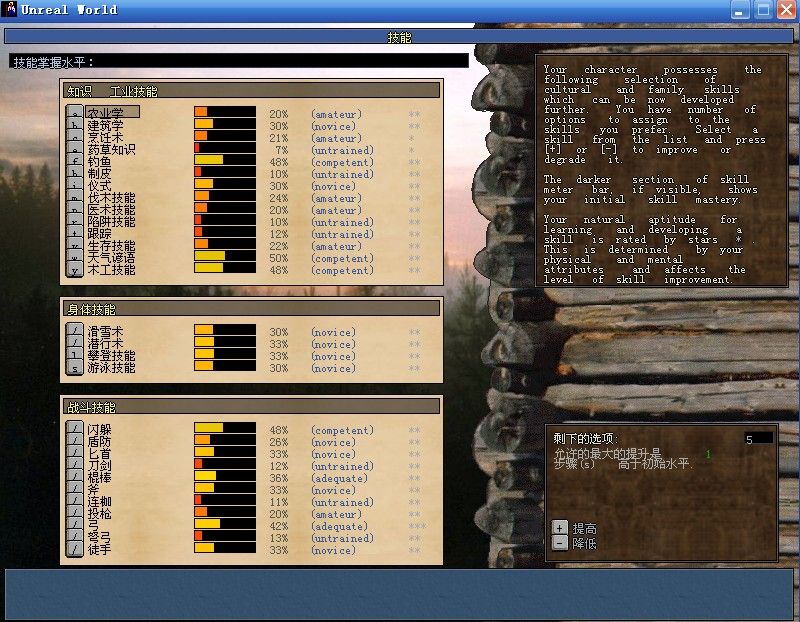800x622 pixels.
Task: Choose the 天气谚语 skill entry
Action: point(110,258)
